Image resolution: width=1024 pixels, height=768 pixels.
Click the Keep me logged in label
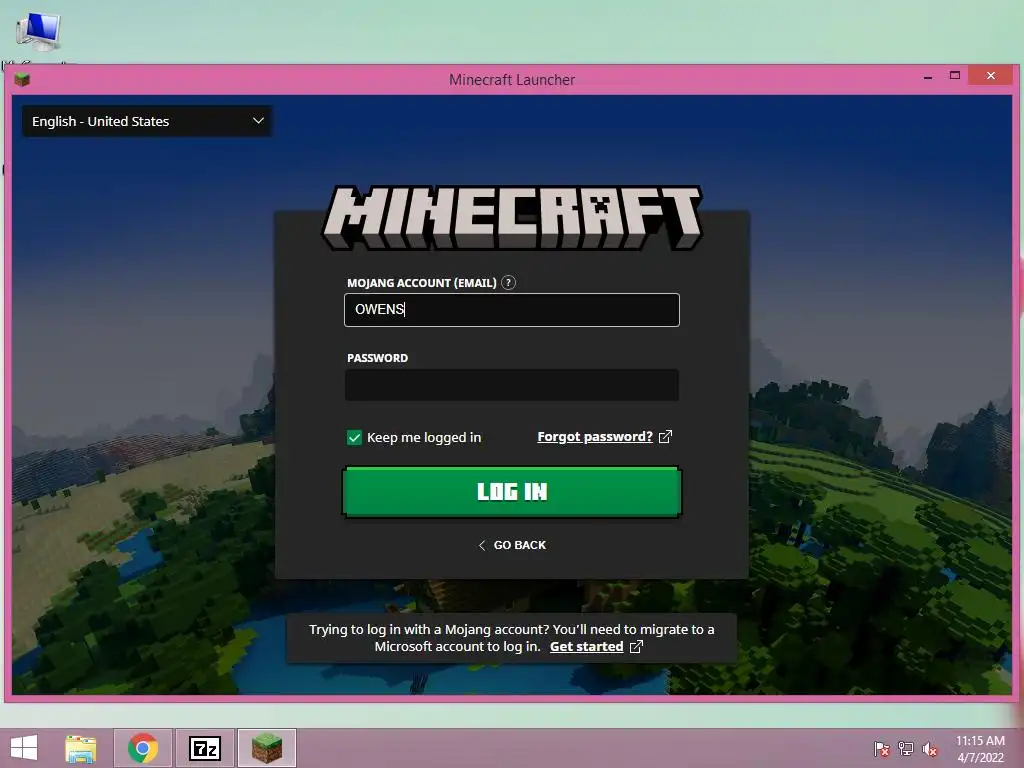(x=424, y=438)
